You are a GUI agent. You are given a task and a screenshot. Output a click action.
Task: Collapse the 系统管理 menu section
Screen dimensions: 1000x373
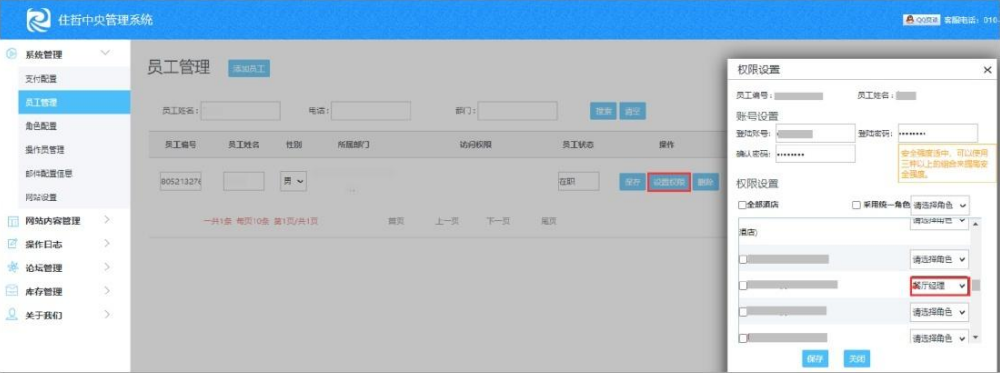(x=106, y=54)
